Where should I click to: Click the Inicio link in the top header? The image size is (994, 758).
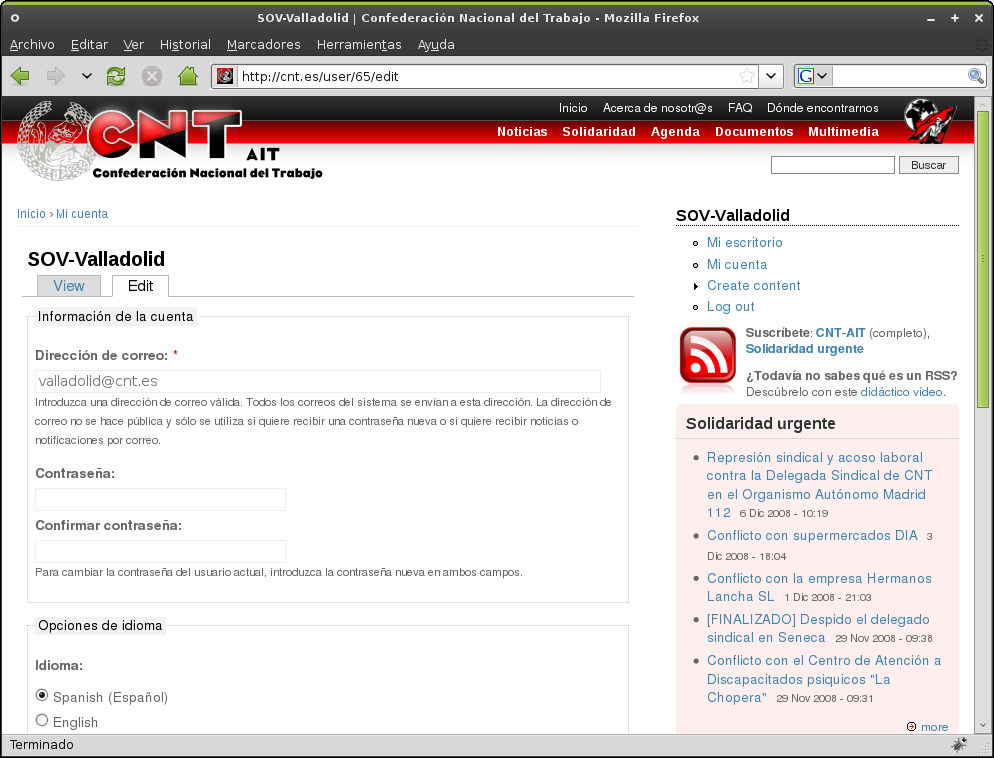573,108
